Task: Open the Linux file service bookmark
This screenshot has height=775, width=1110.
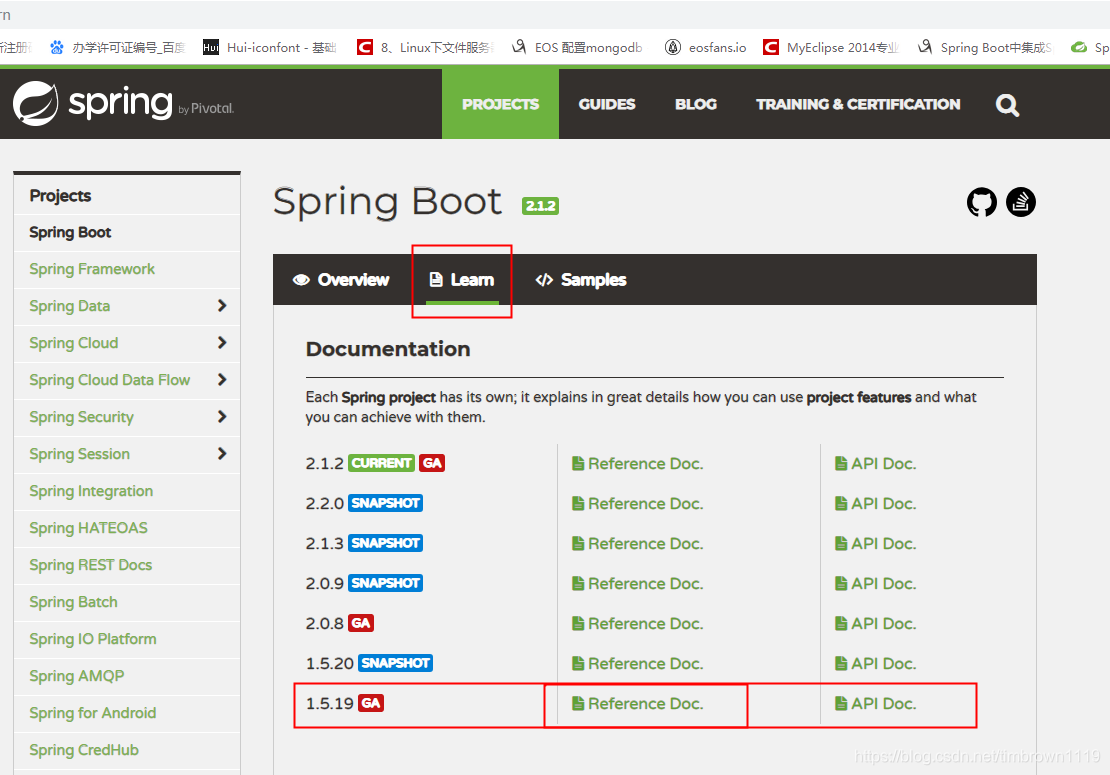Action: coord(425,47)
